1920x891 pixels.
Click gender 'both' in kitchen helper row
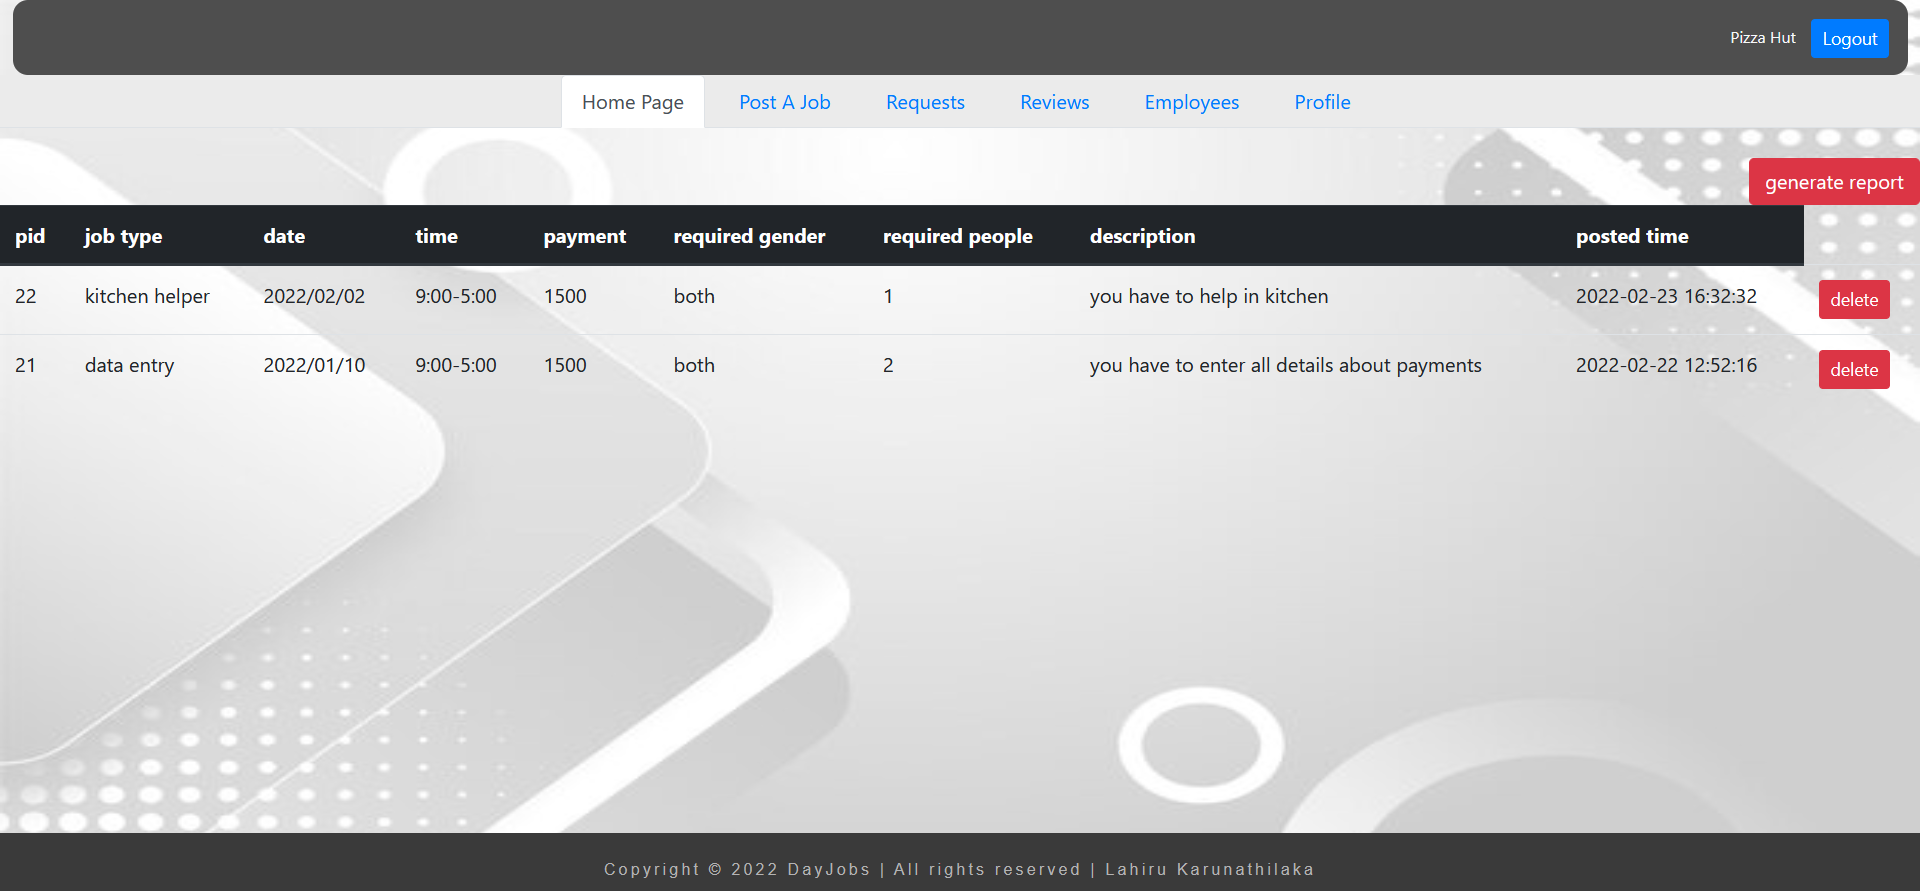[694, 296]
